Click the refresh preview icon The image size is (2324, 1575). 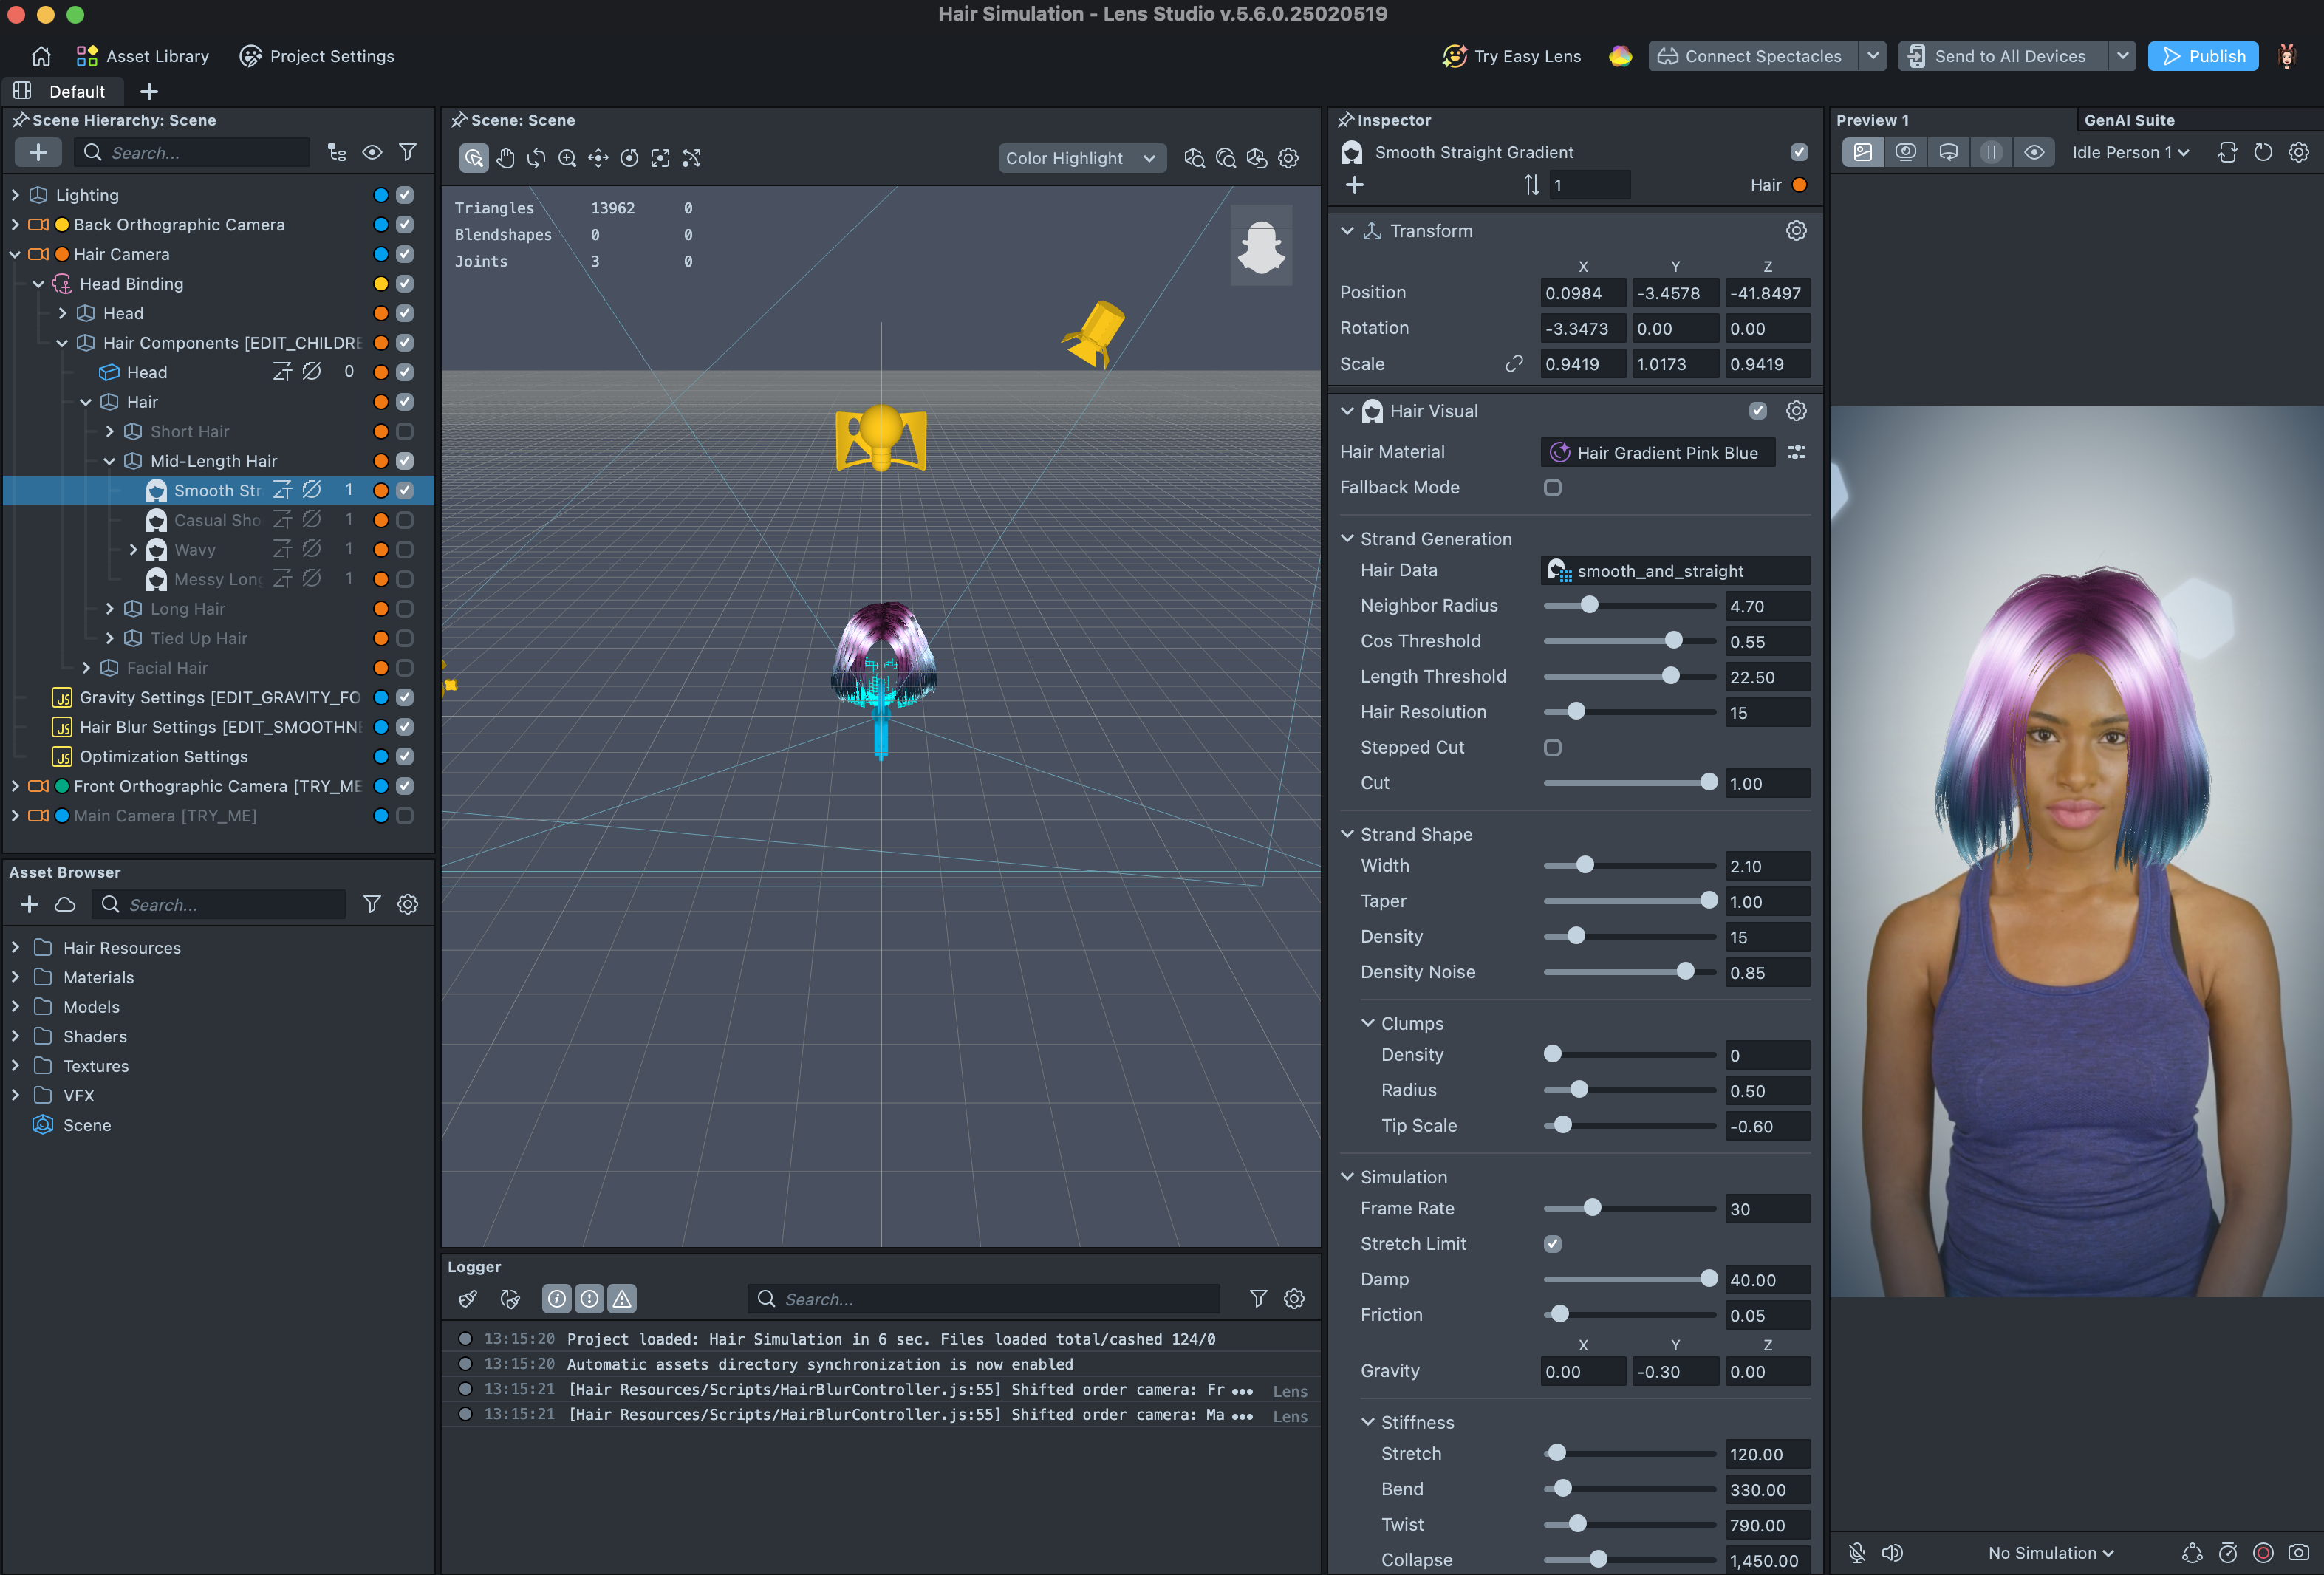click(2263, 152)
